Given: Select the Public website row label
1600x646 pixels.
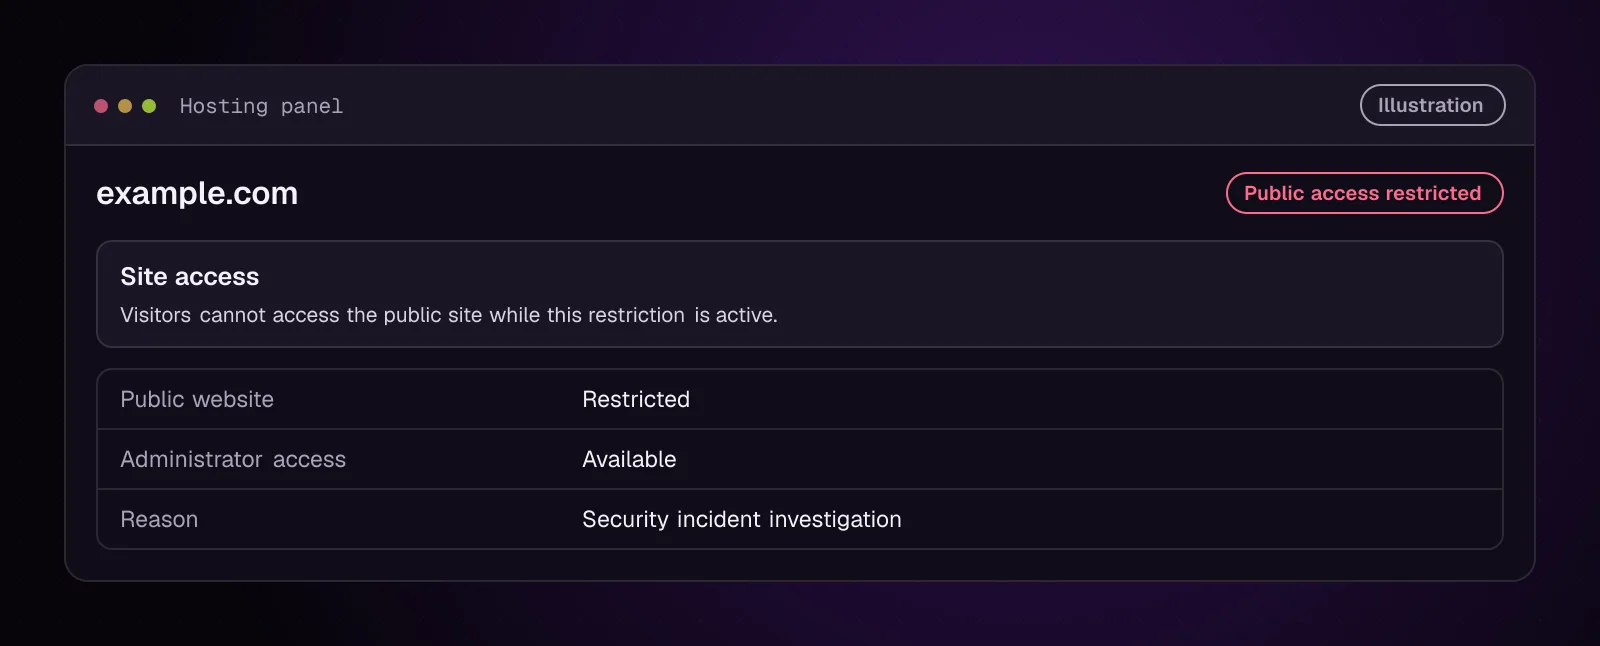Looking at the screenshot, I should pyautogui.click(x=197, y=399).
